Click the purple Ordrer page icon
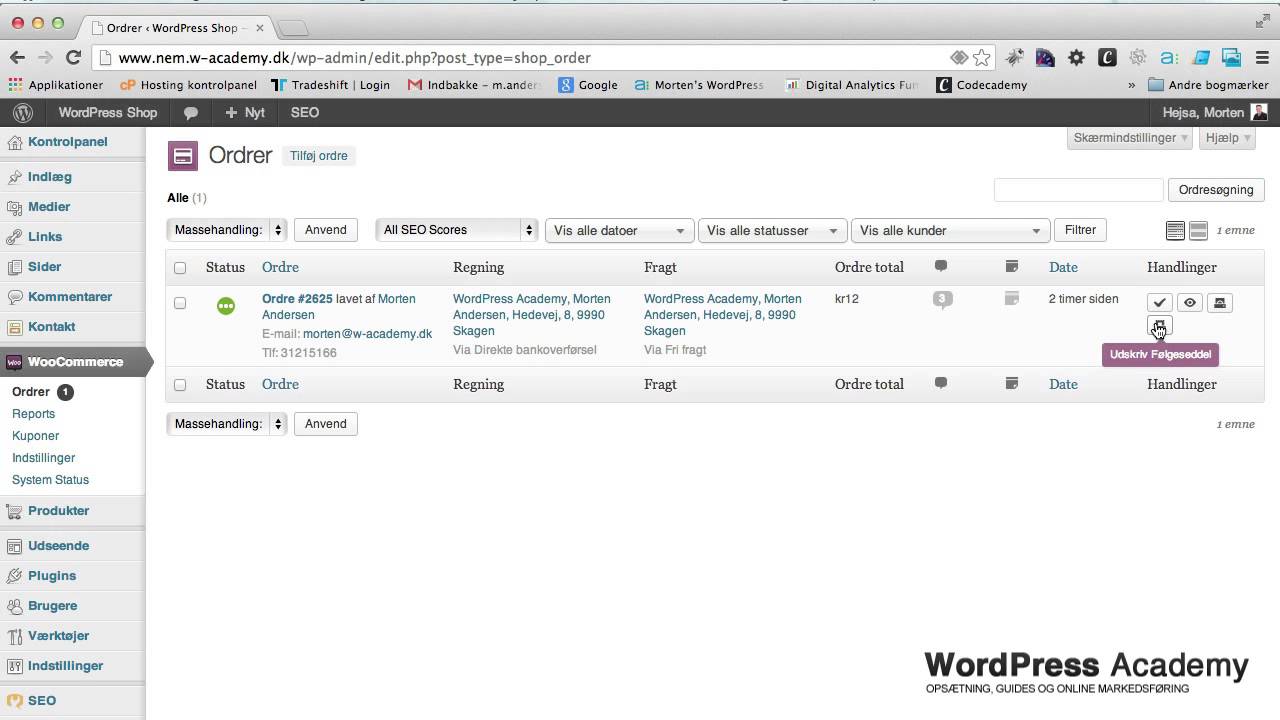The image size is (1280, 720). point(183,156)
